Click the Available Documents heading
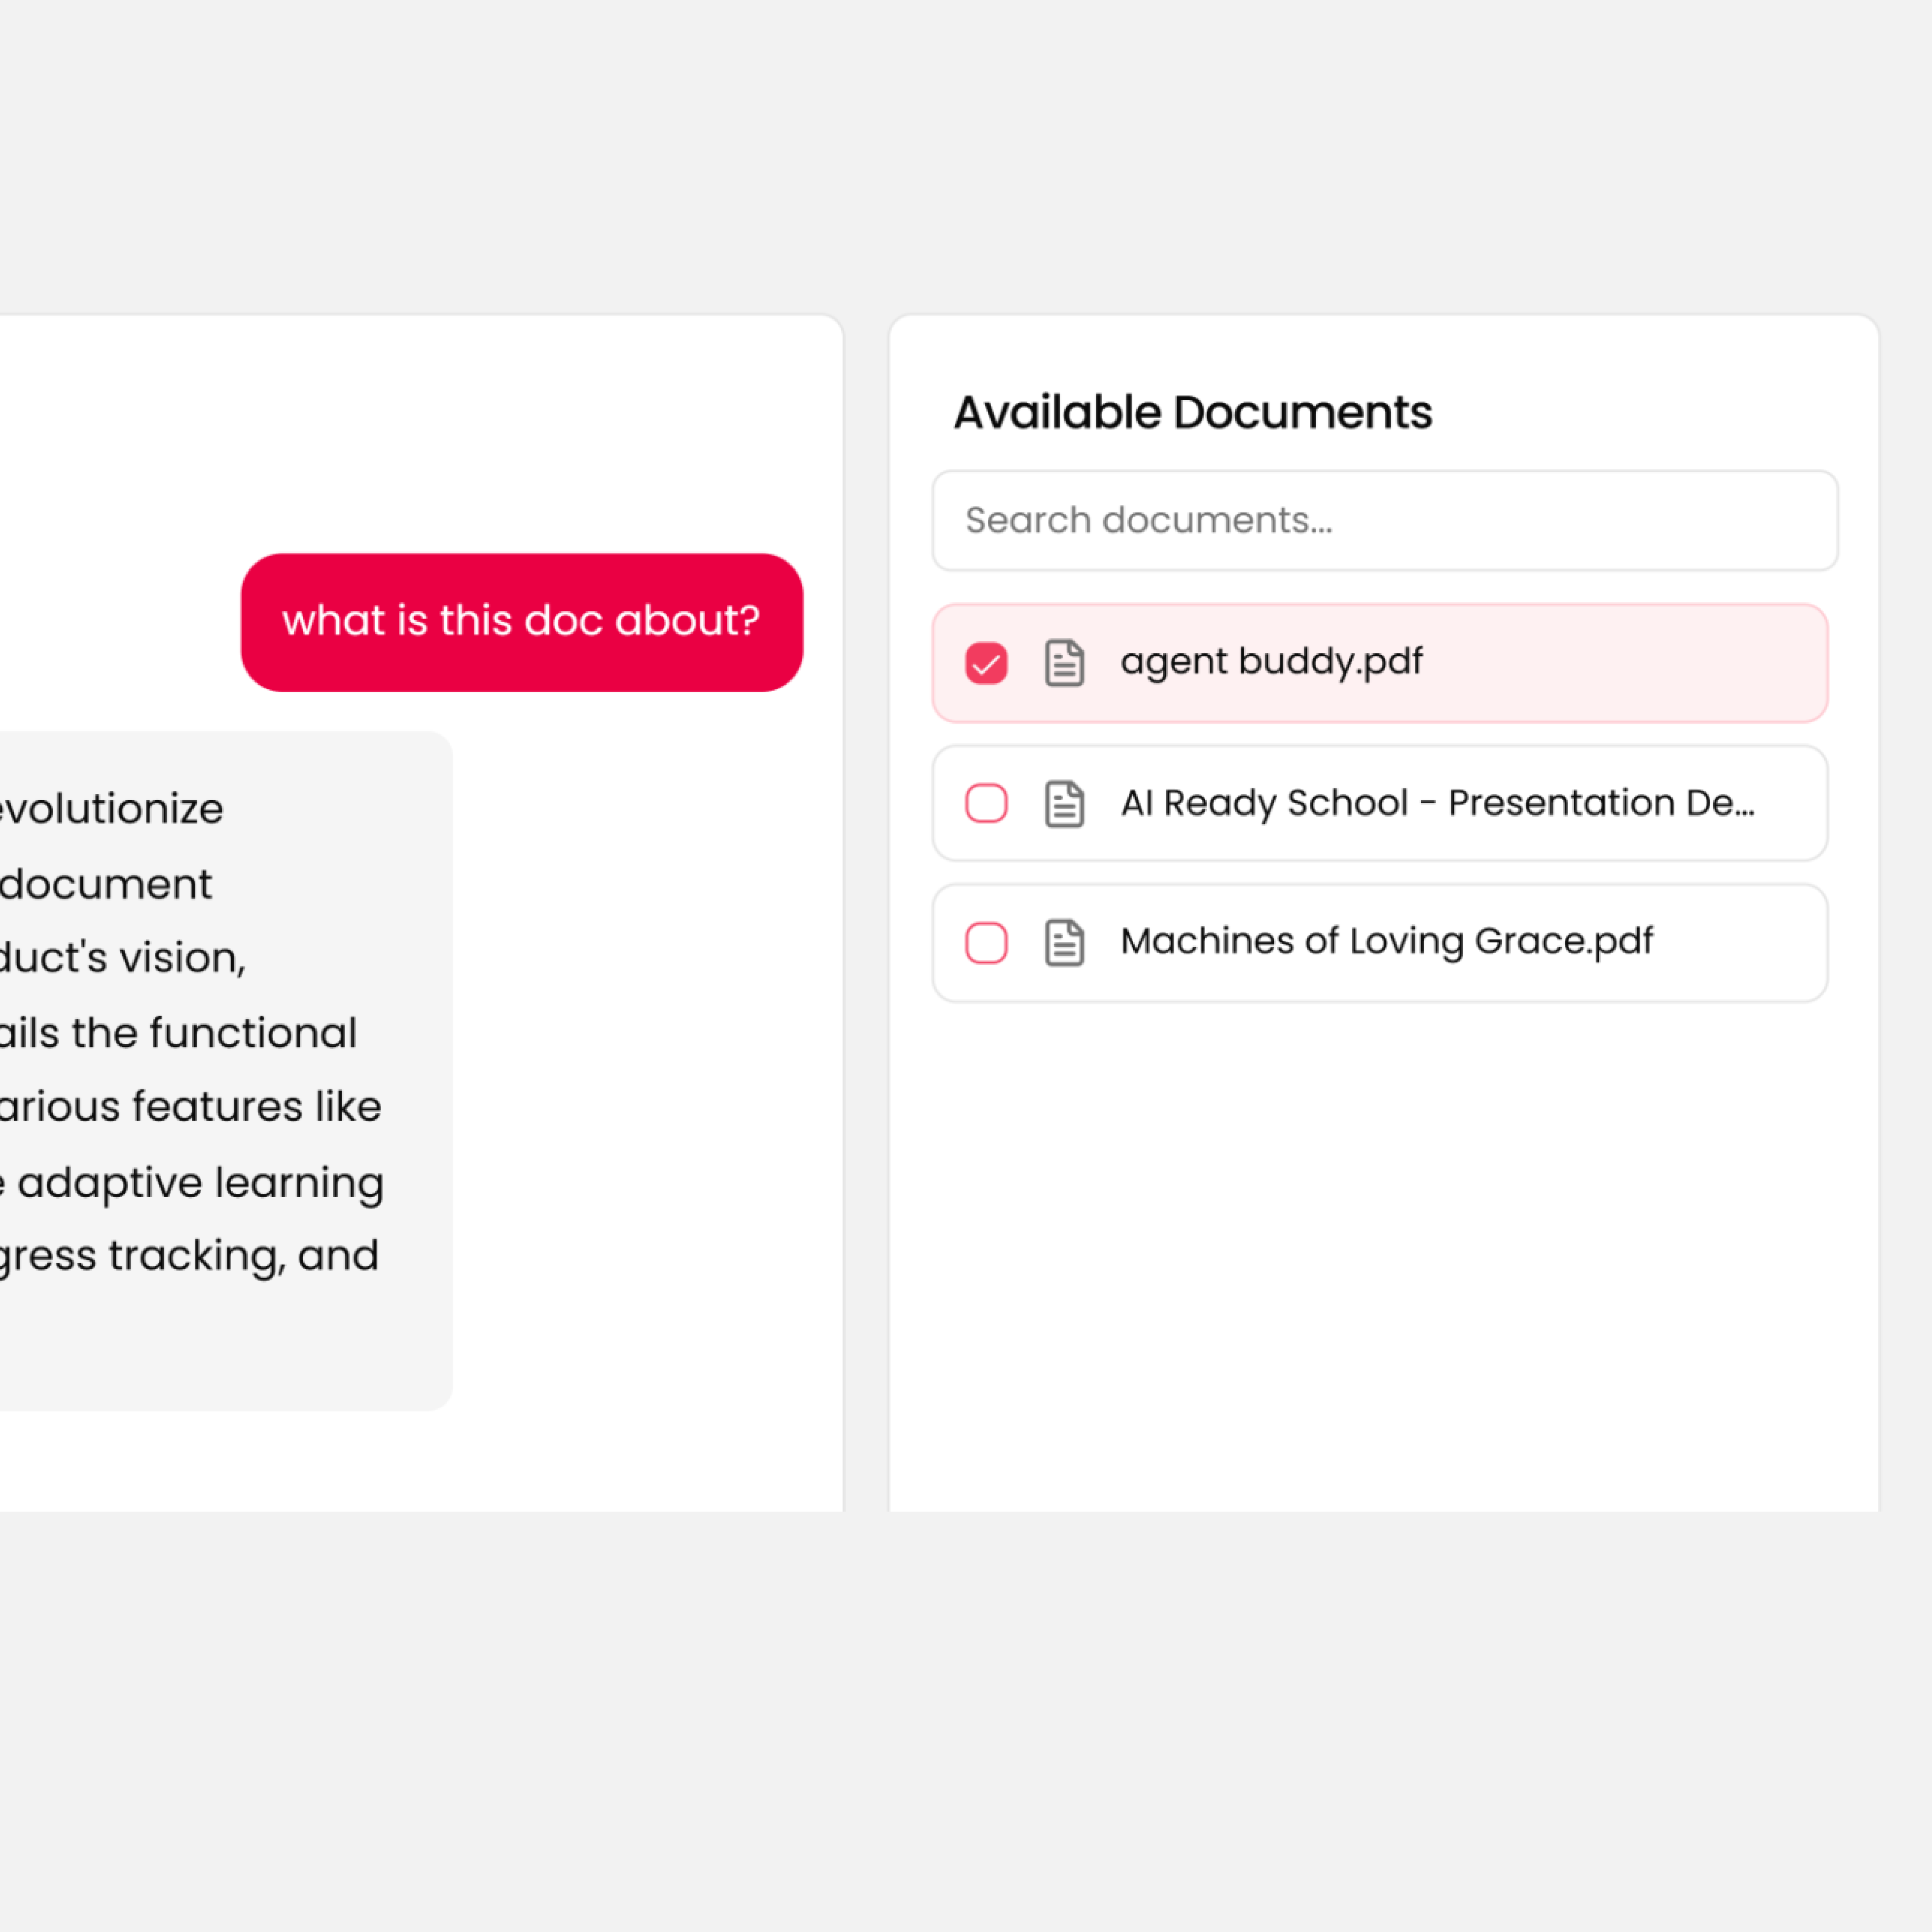Viewport: 1932px width, 1932px height. [1192, 412]
